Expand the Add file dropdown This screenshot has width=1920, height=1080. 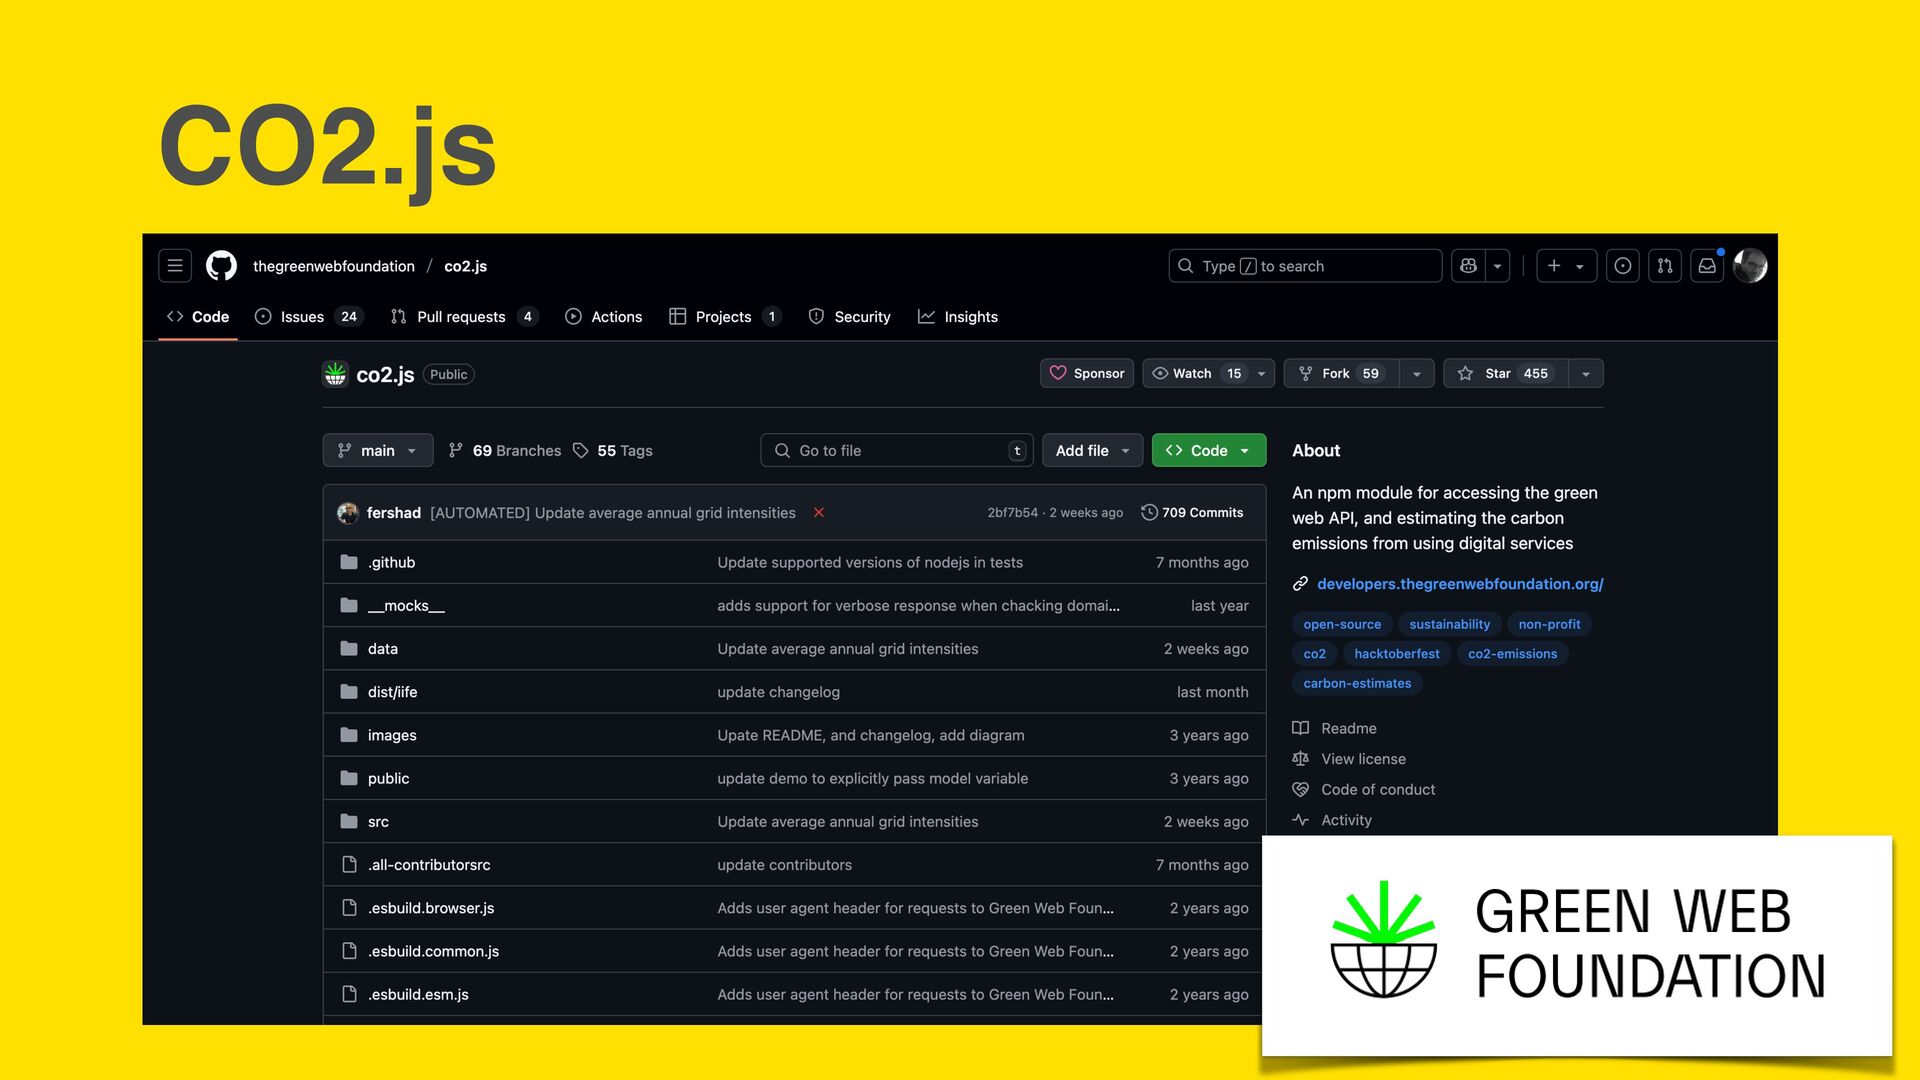tap(1092, 451)
